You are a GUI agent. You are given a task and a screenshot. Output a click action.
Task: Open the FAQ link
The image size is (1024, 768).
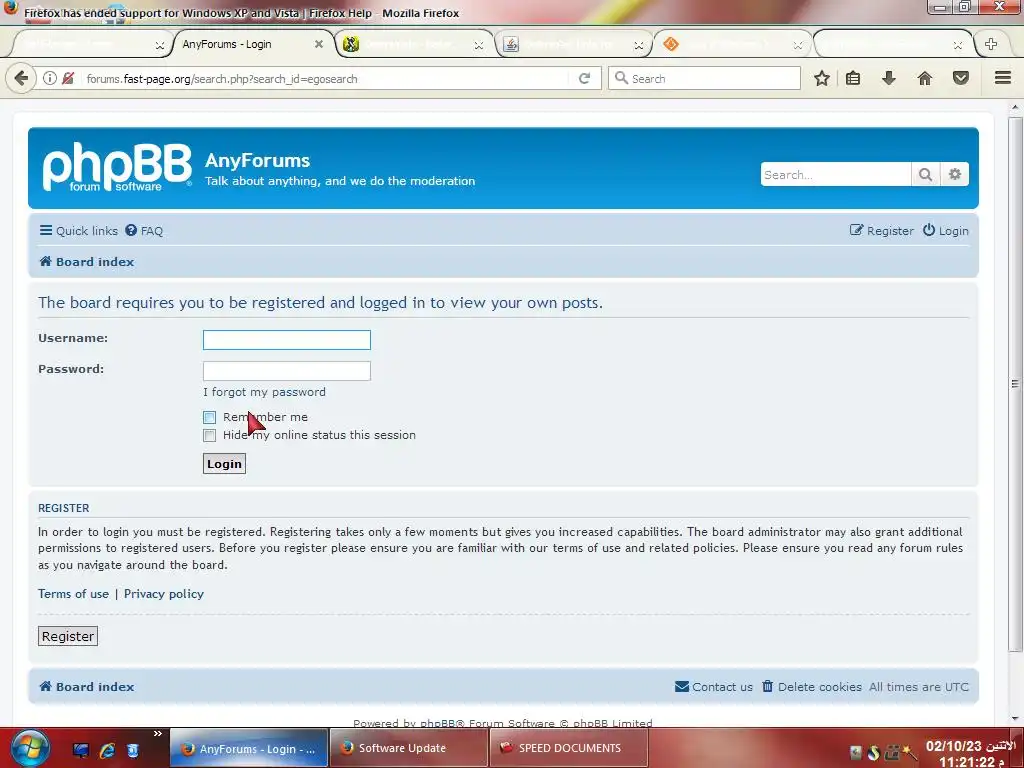[x=144, y=231]
